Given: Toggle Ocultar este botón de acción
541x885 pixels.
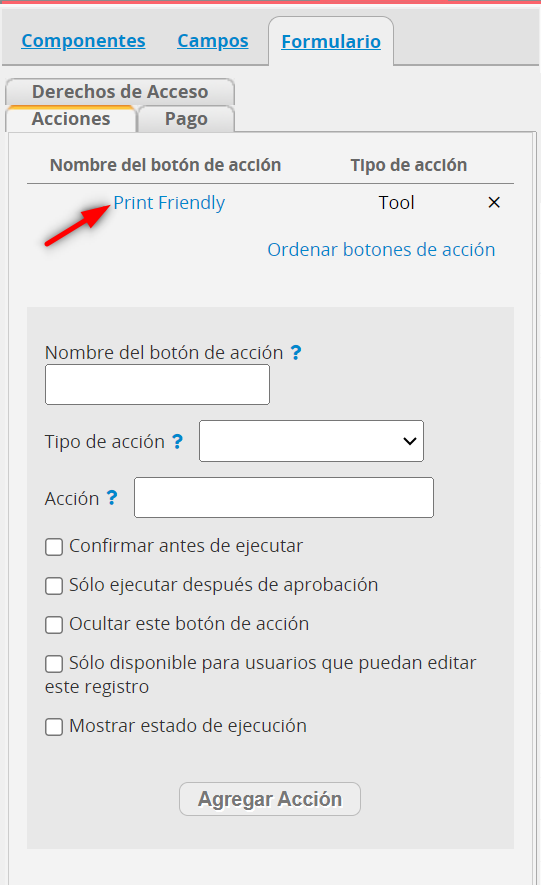Looking at the screenshot, I should click(x=54, y=625).
